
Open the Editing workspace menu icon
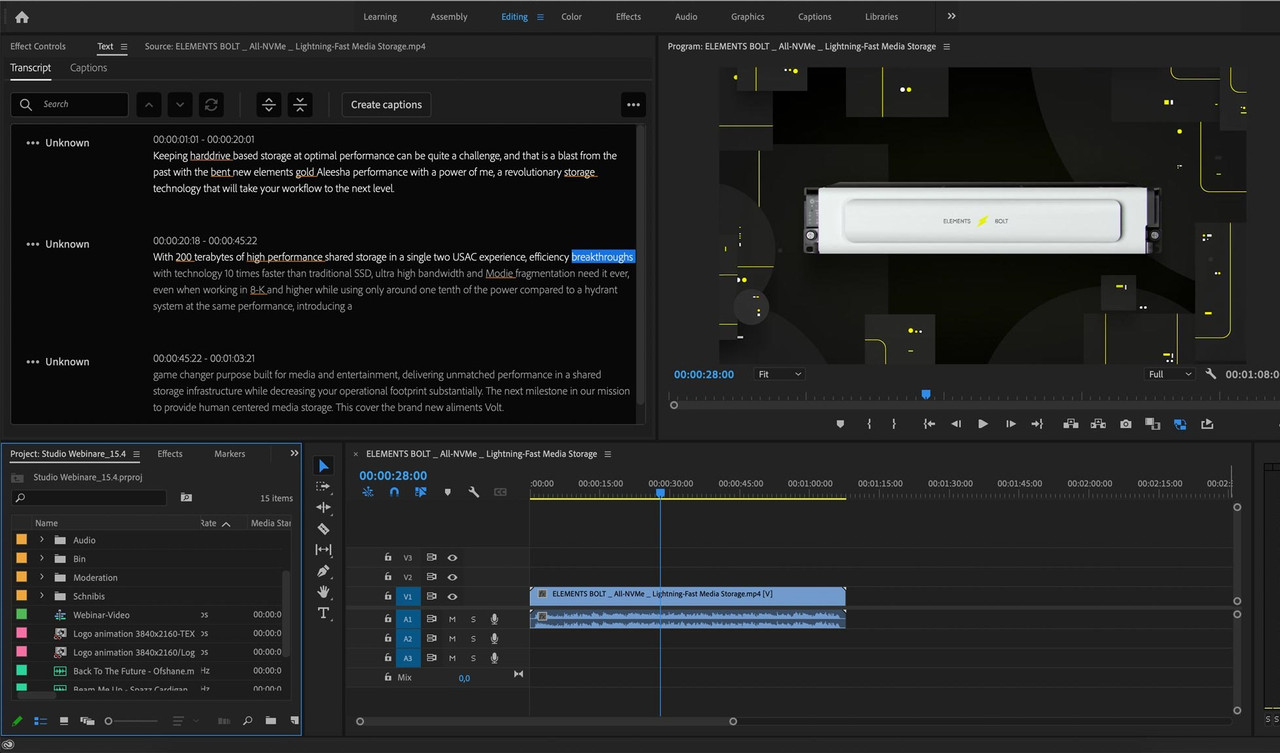click(x=541, y=17)
